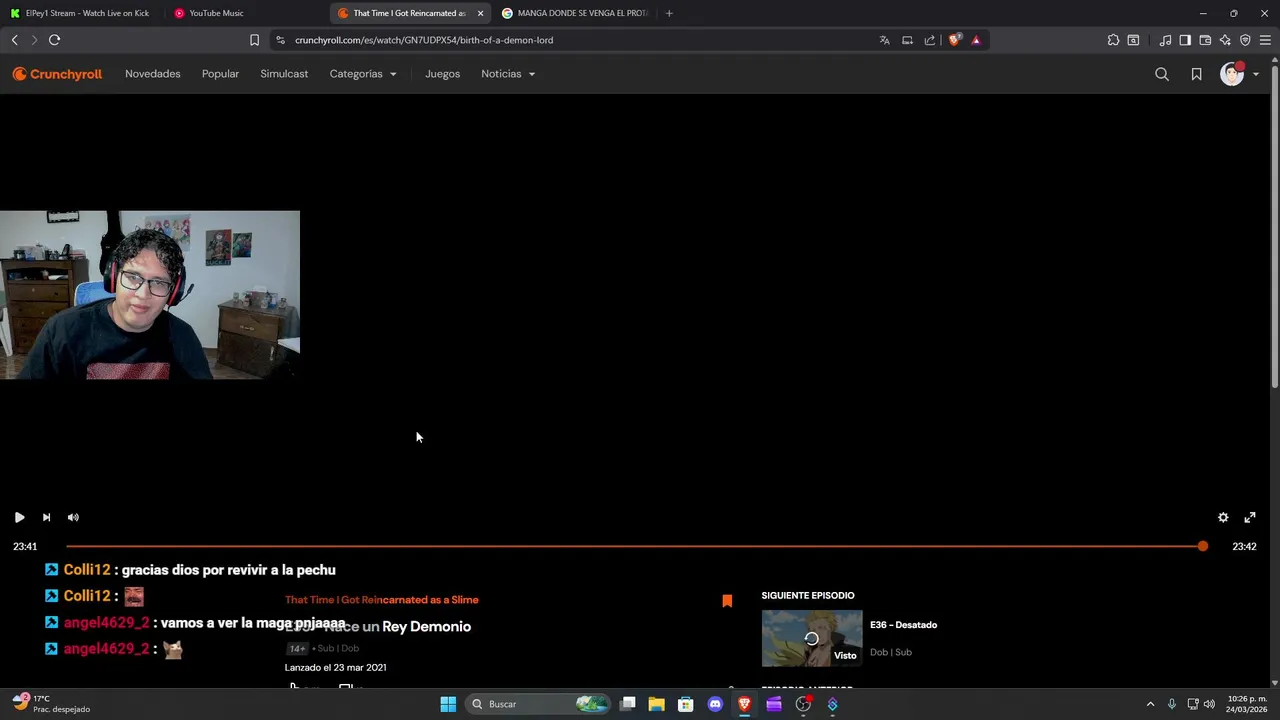Play the video with the play button

pos(19,517)
